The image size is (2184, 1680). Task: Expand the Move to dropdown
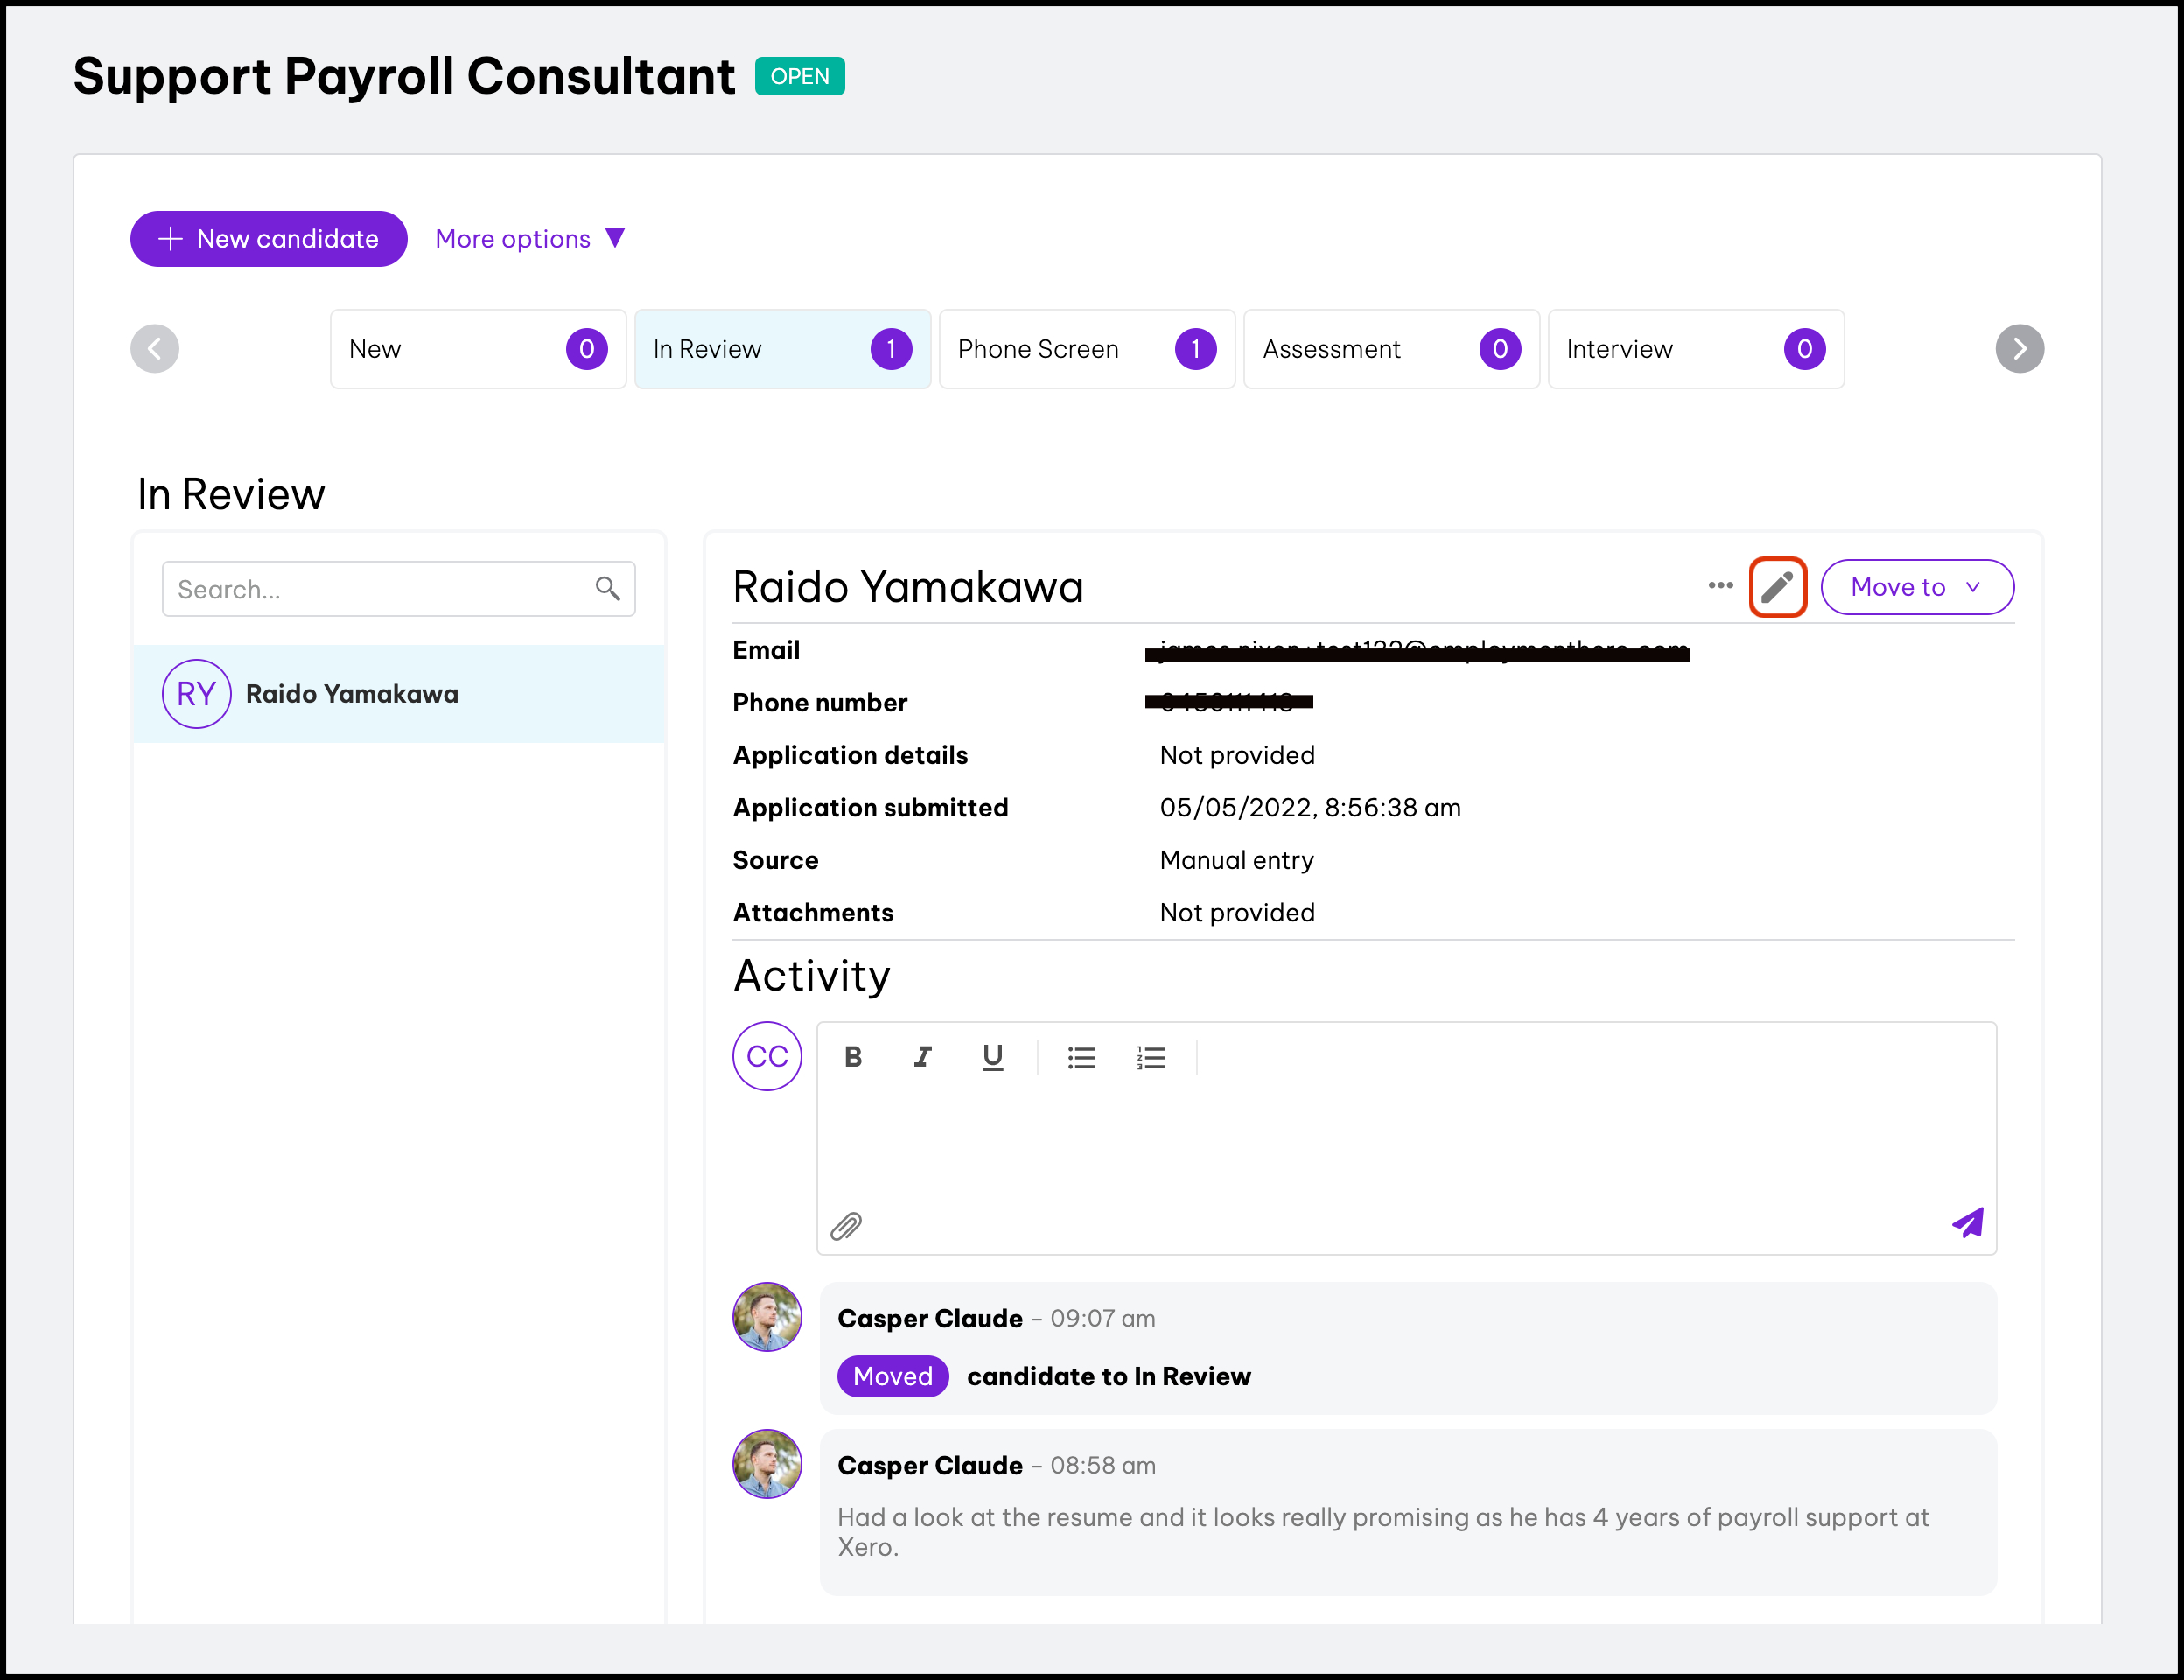tap(1916, 587)
